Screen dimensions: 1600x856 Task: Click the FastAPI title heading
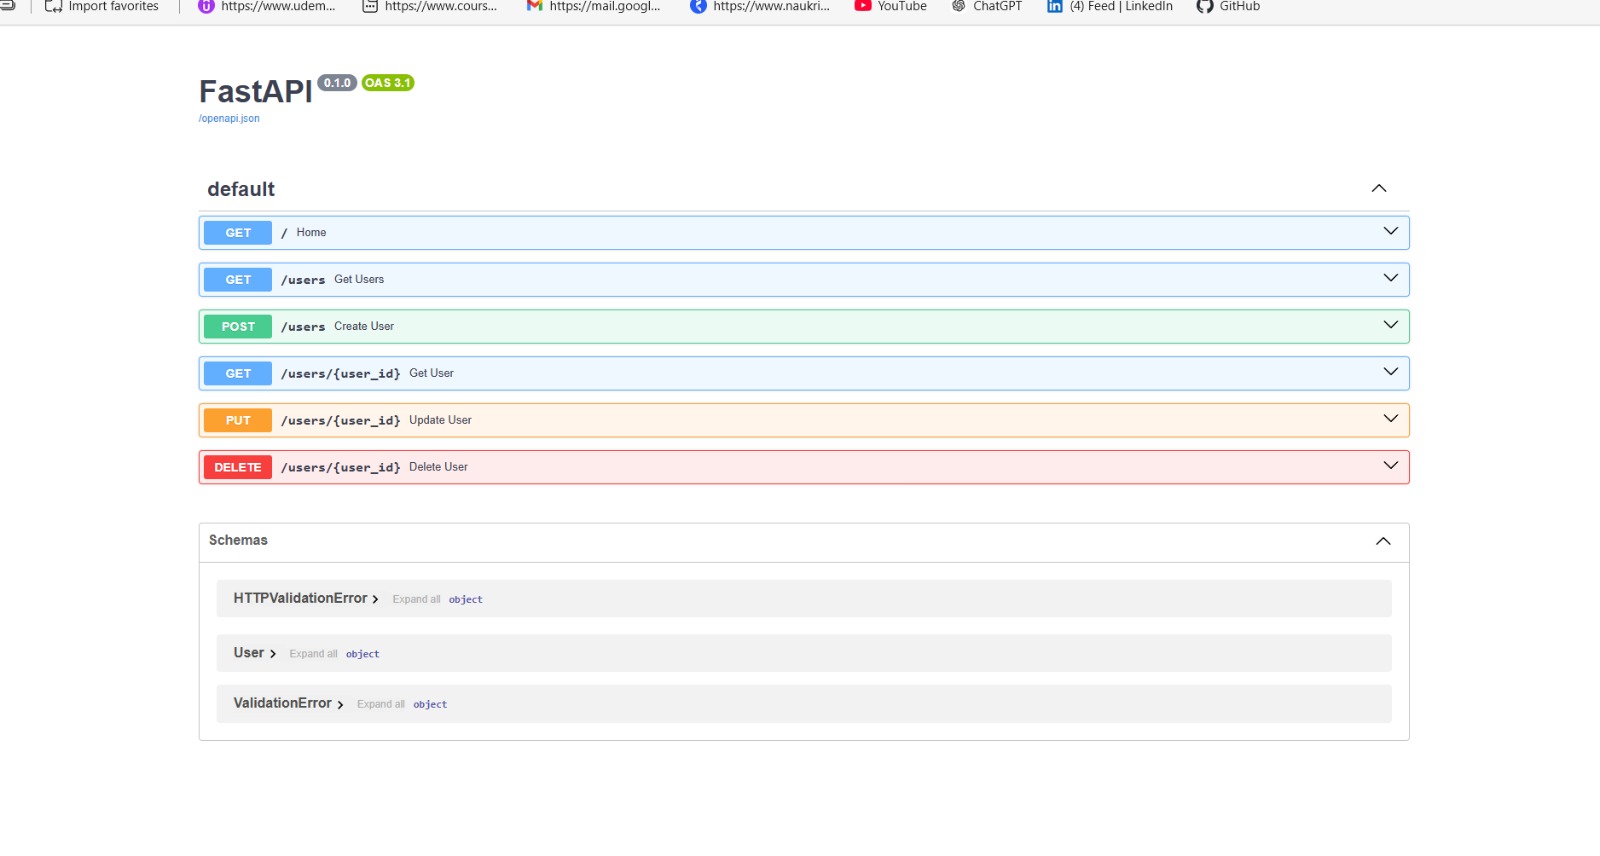click(x=256, y=91)
